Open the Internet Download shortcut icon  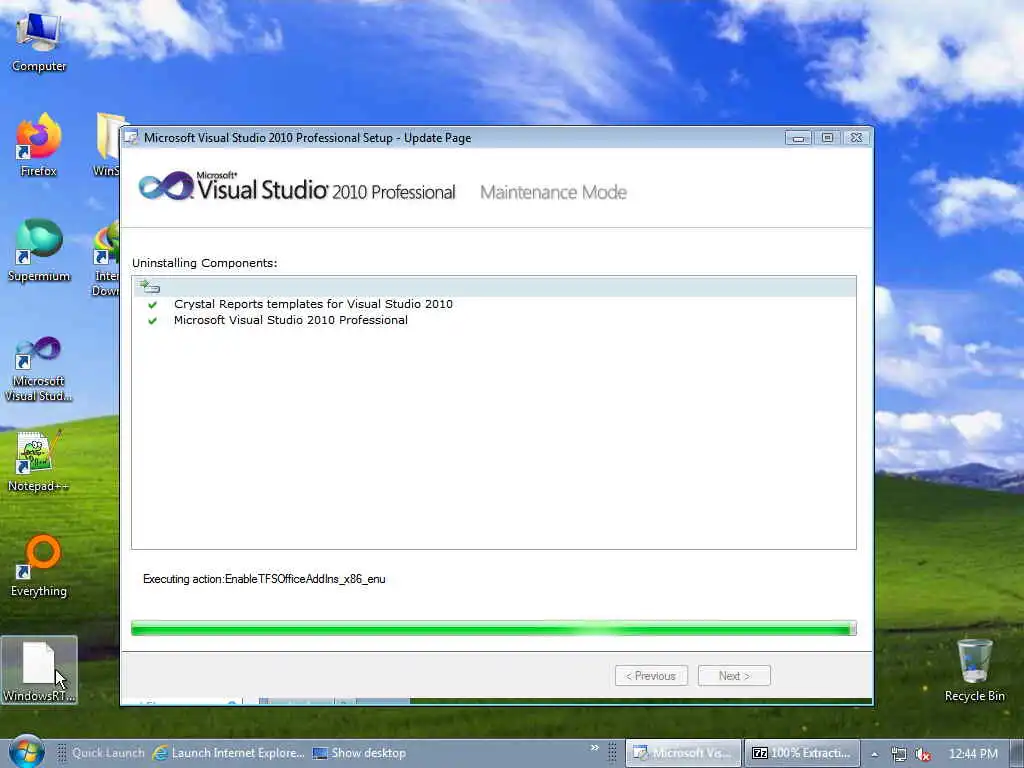pos(105,259)
